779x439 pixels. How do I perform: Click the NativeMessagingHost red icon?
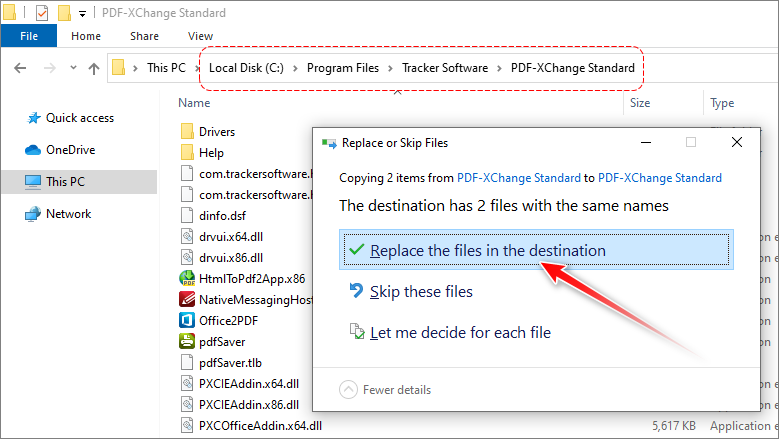click(x=187, y=299)
